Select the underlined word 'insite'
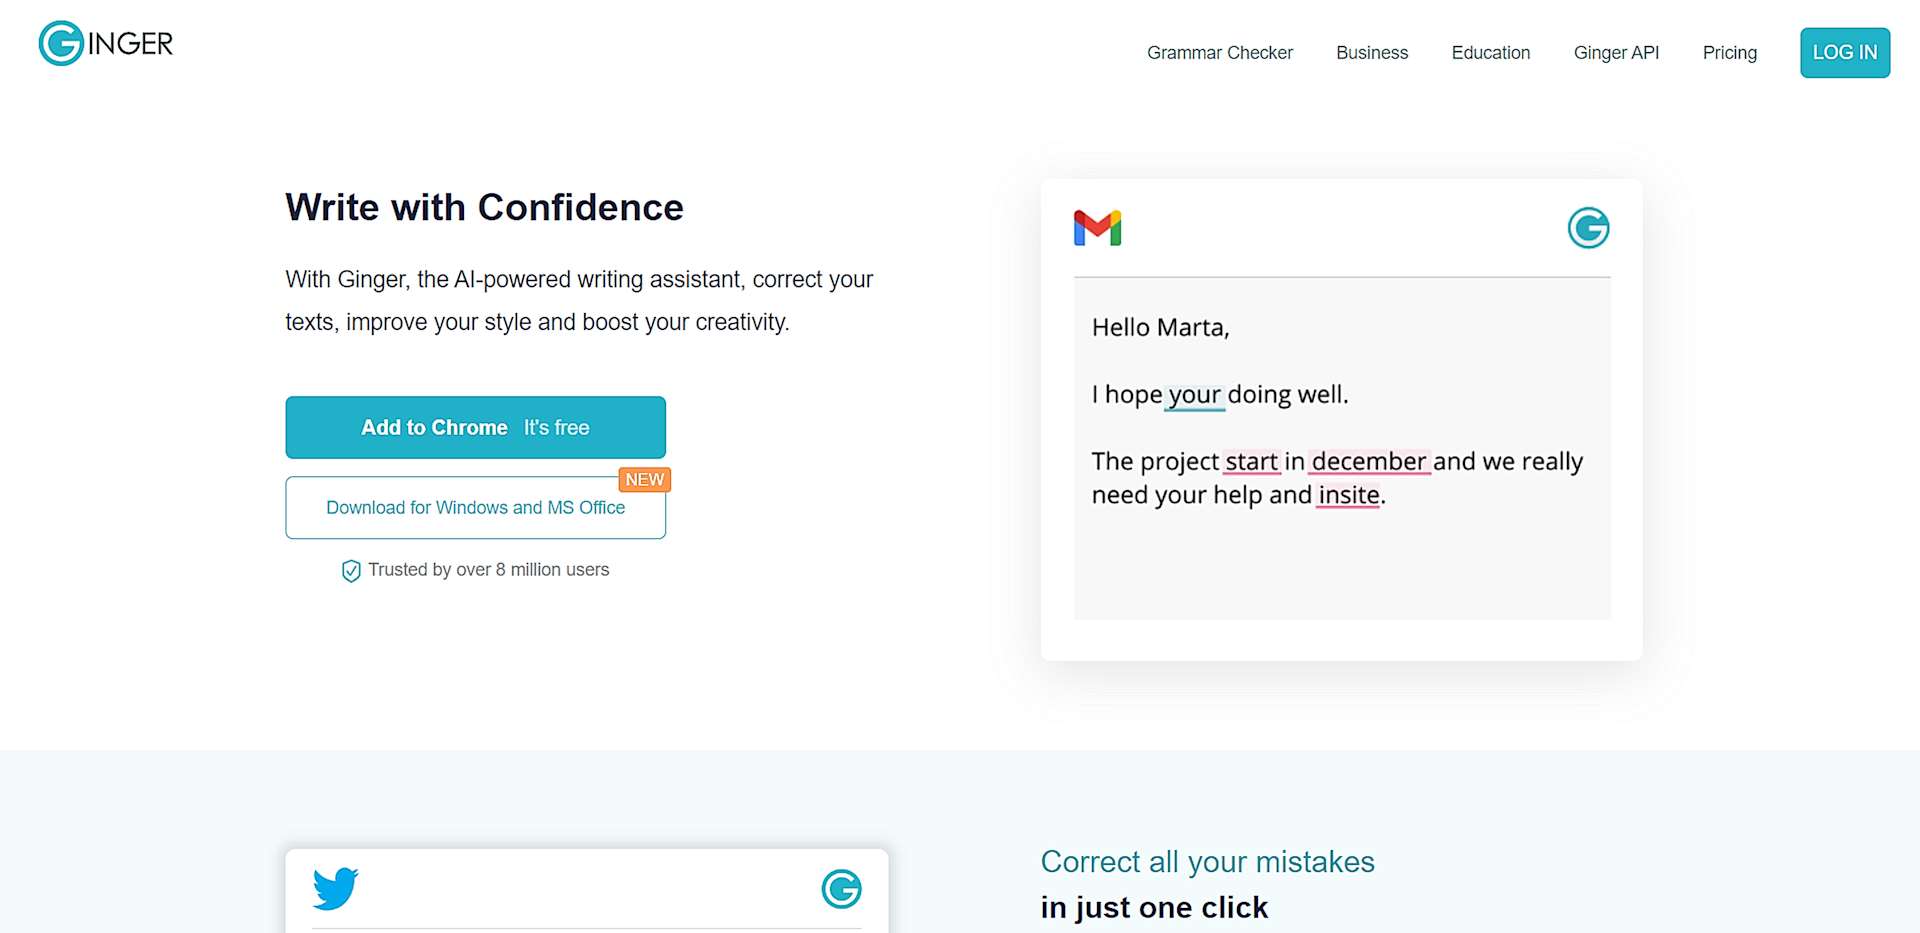The image size is (1920, 933). [x=1348, y=496]
